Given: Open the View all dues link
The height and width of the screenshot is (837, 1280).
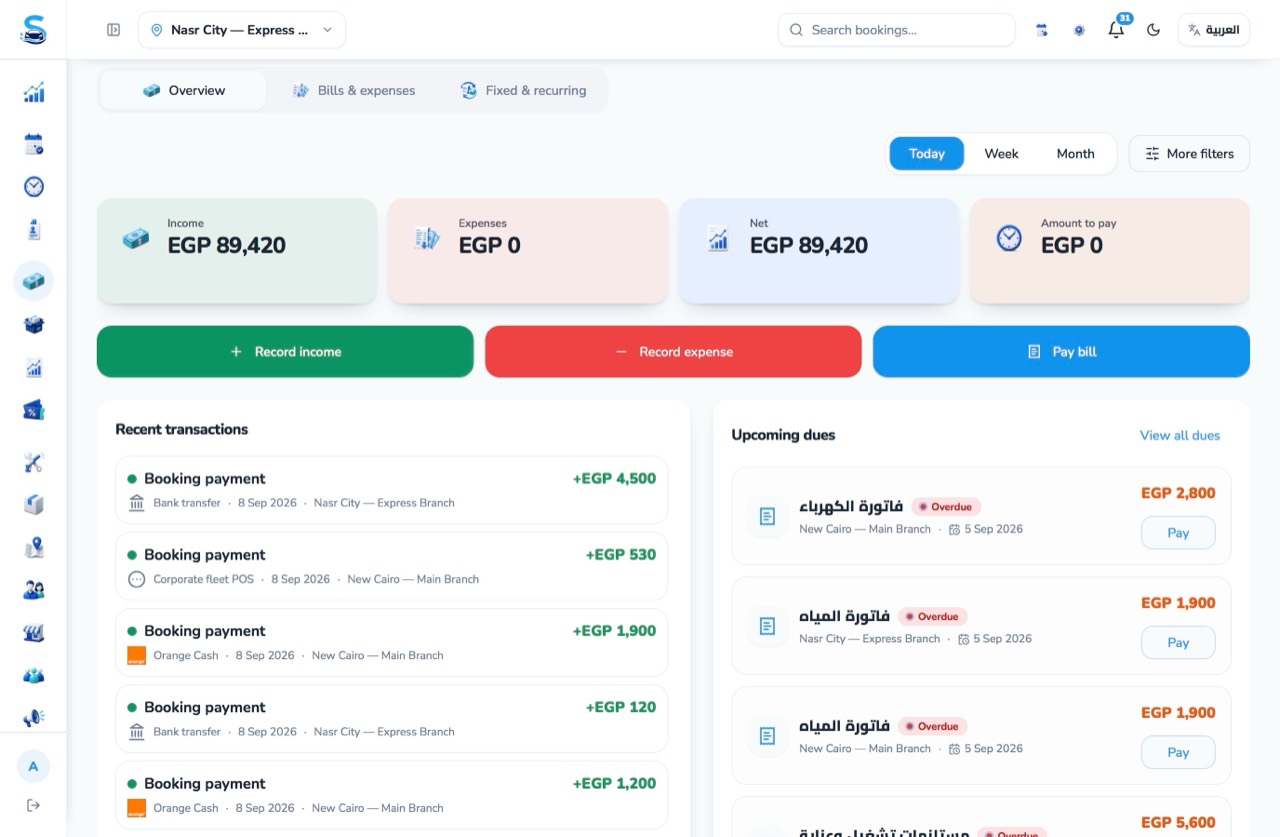Looking at the screenshot, I should click(1180, 435).
